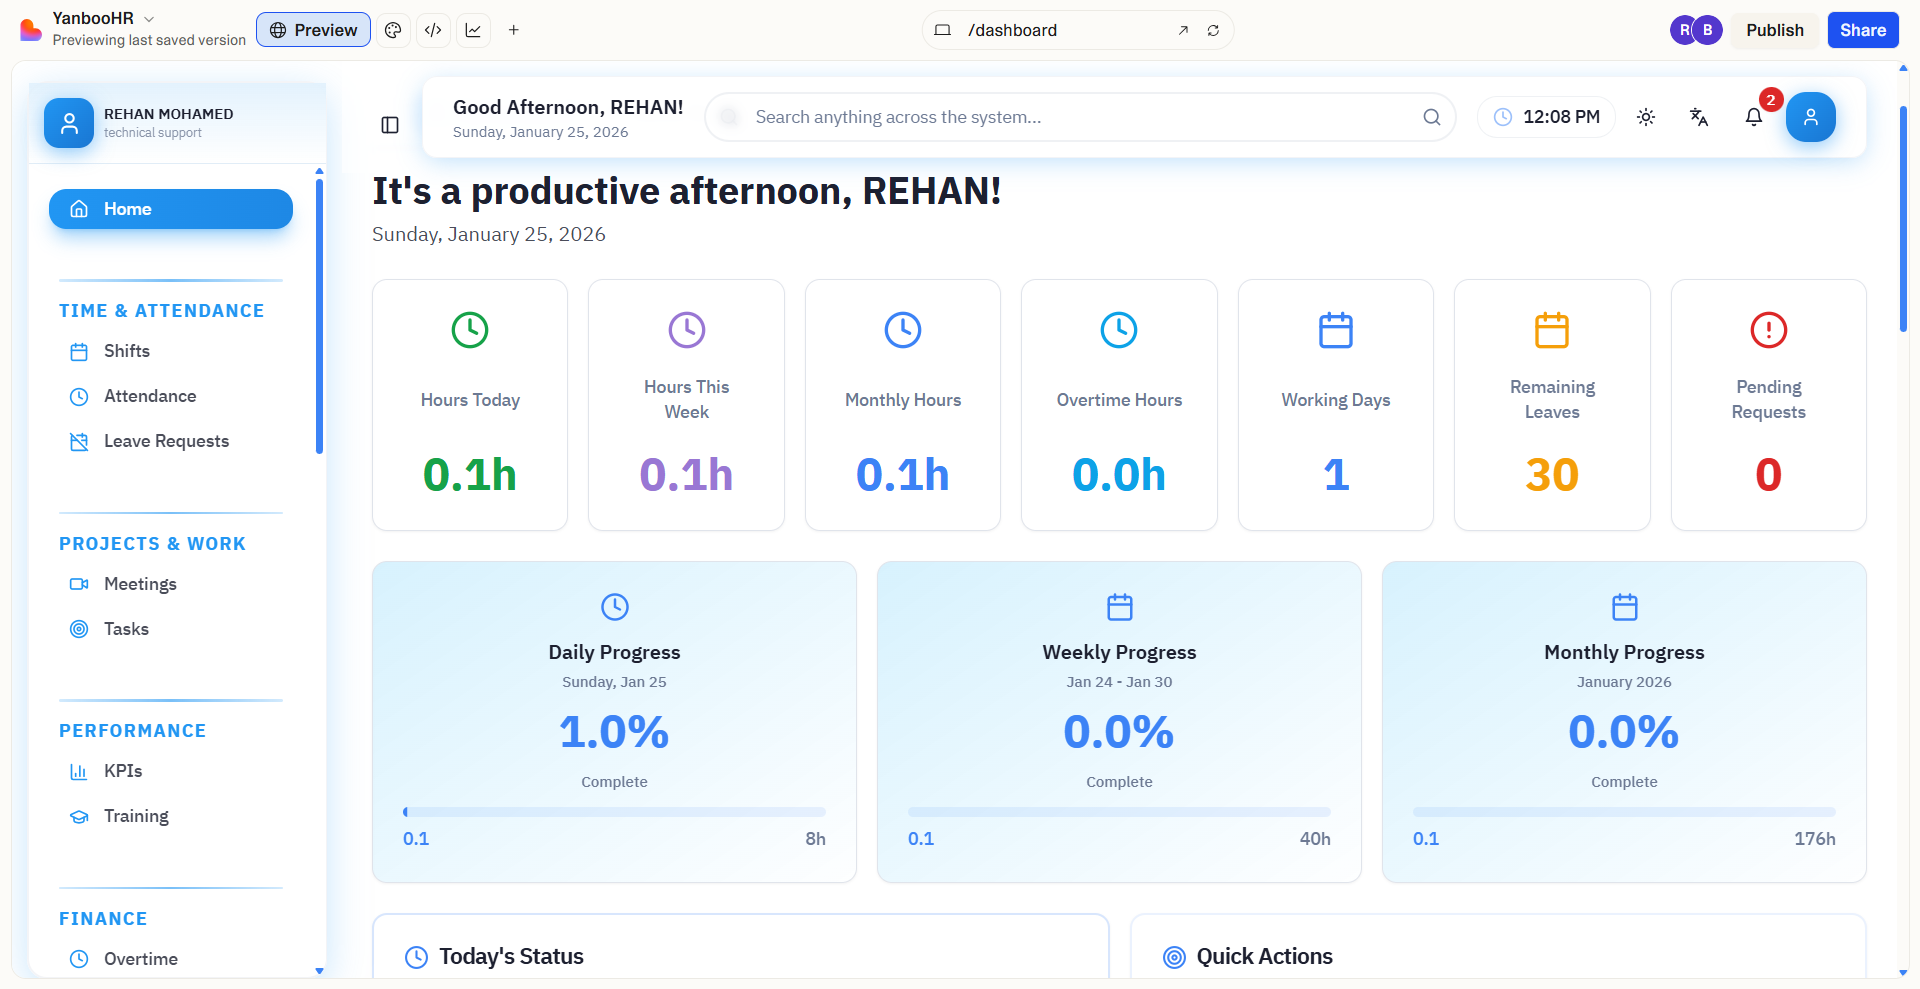Toggle the Preview mode button

(x=313, y=30)
